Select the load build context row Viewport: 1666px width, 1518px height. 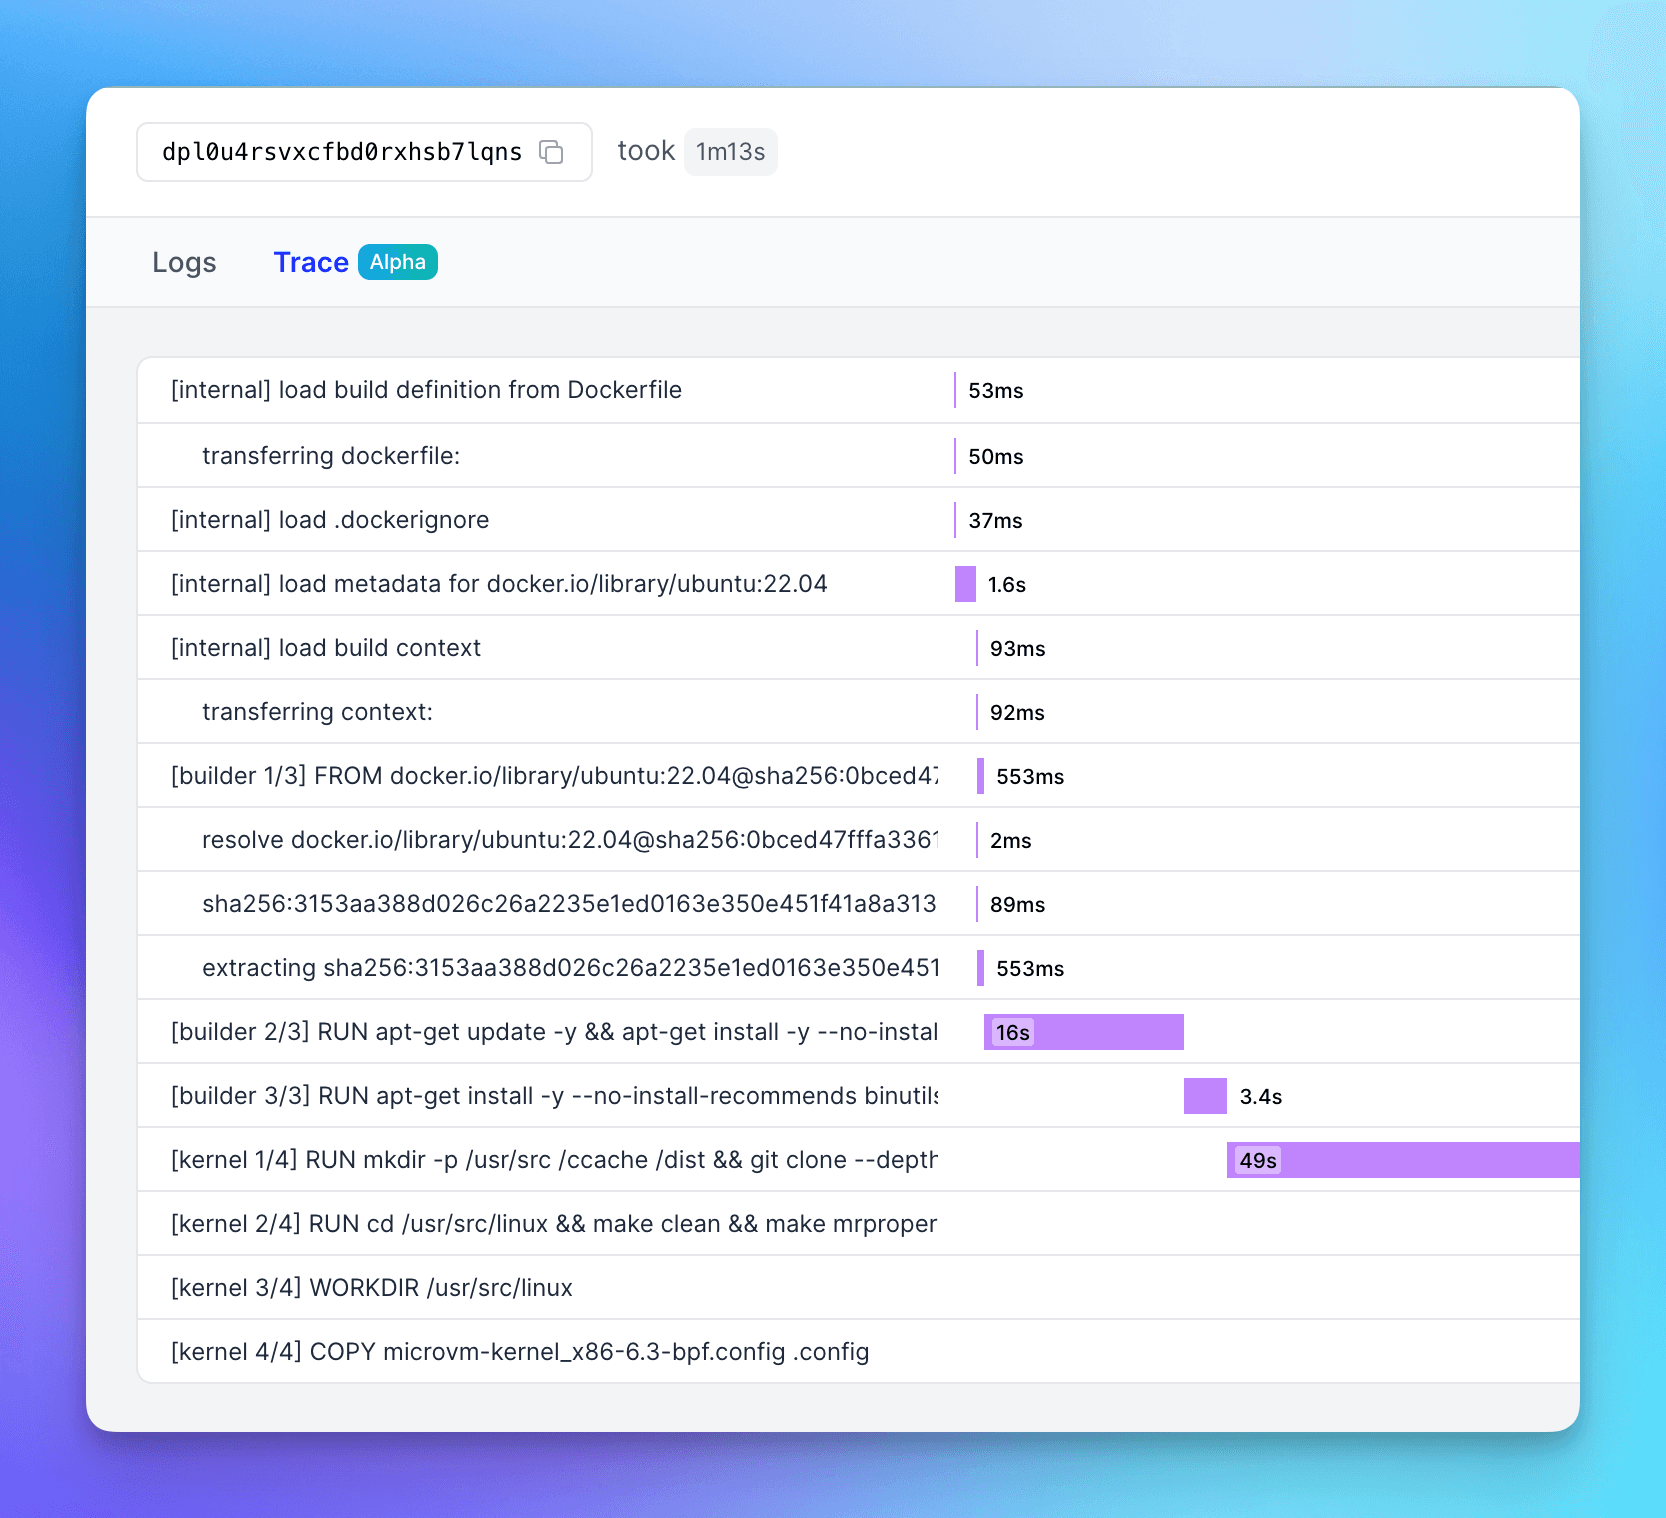(326, 648)
